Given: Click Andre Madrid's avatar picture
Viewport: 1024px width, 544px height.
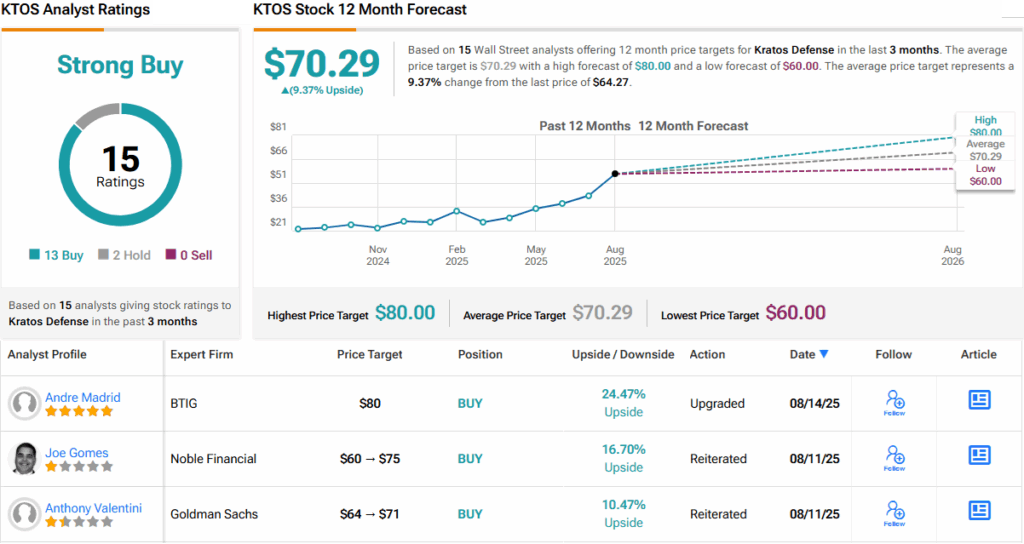Looking at the screenshot, I should point(25,404).
